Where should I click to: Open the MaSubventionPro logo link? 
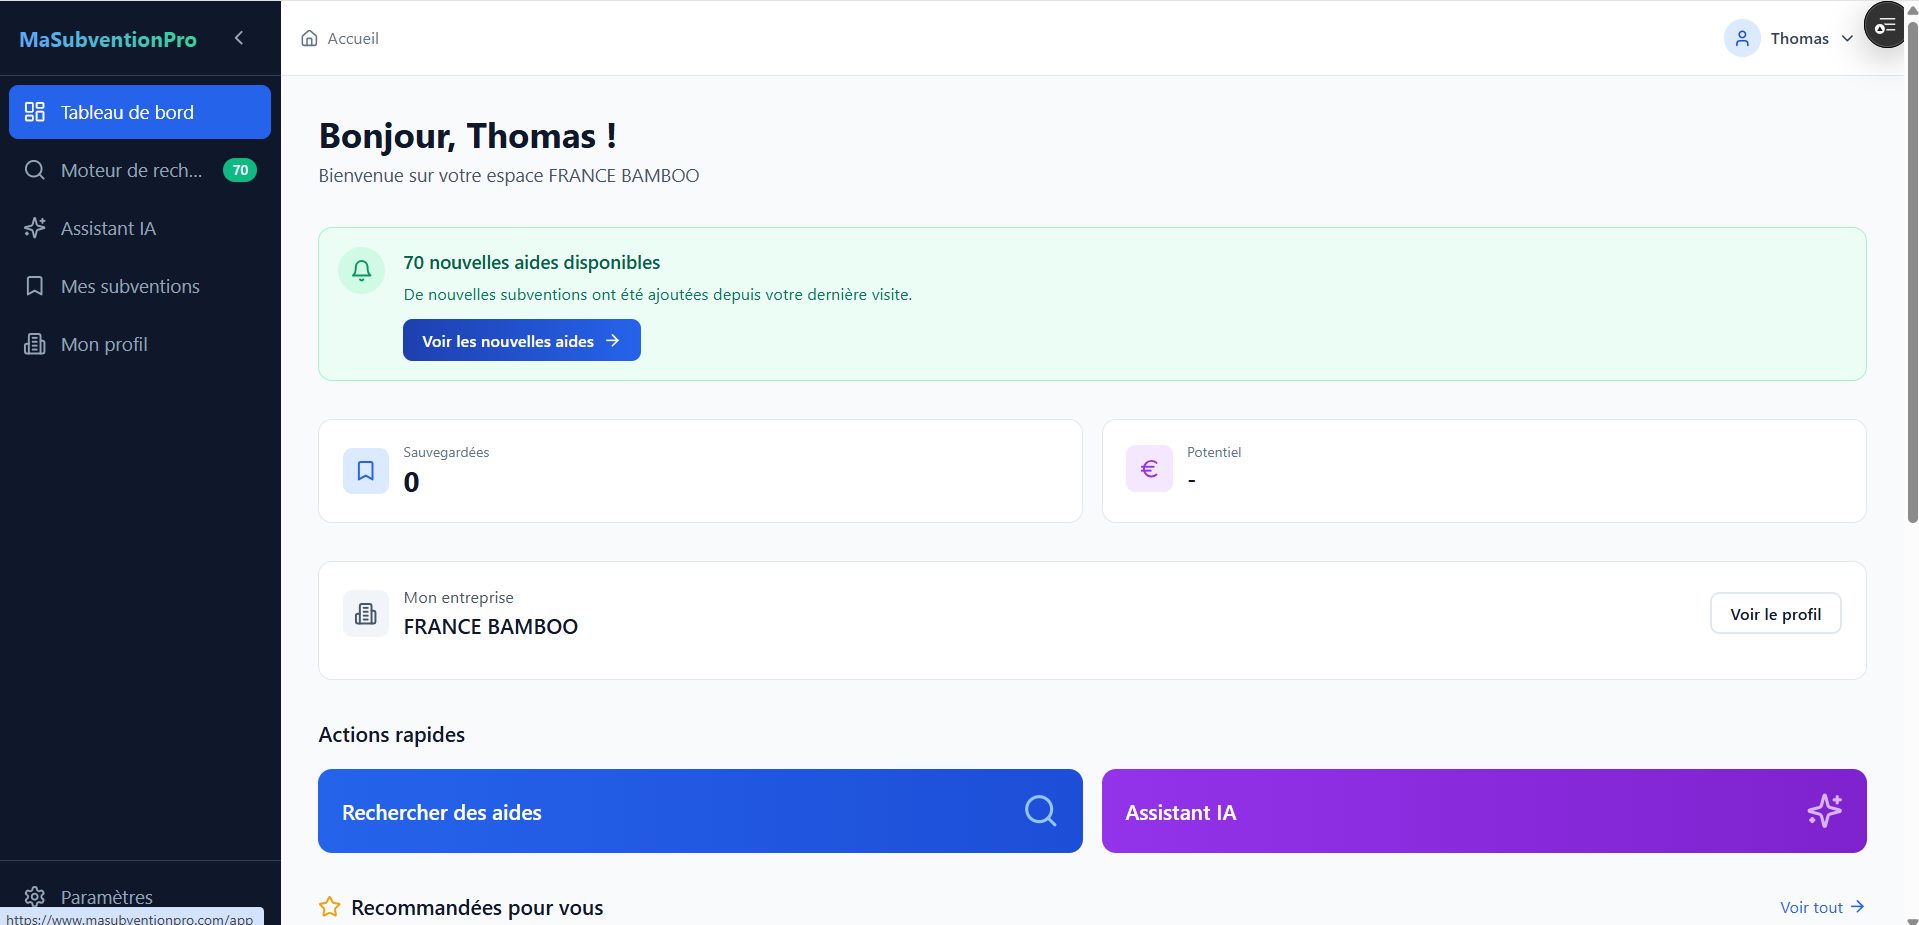(x=108, y=39)
